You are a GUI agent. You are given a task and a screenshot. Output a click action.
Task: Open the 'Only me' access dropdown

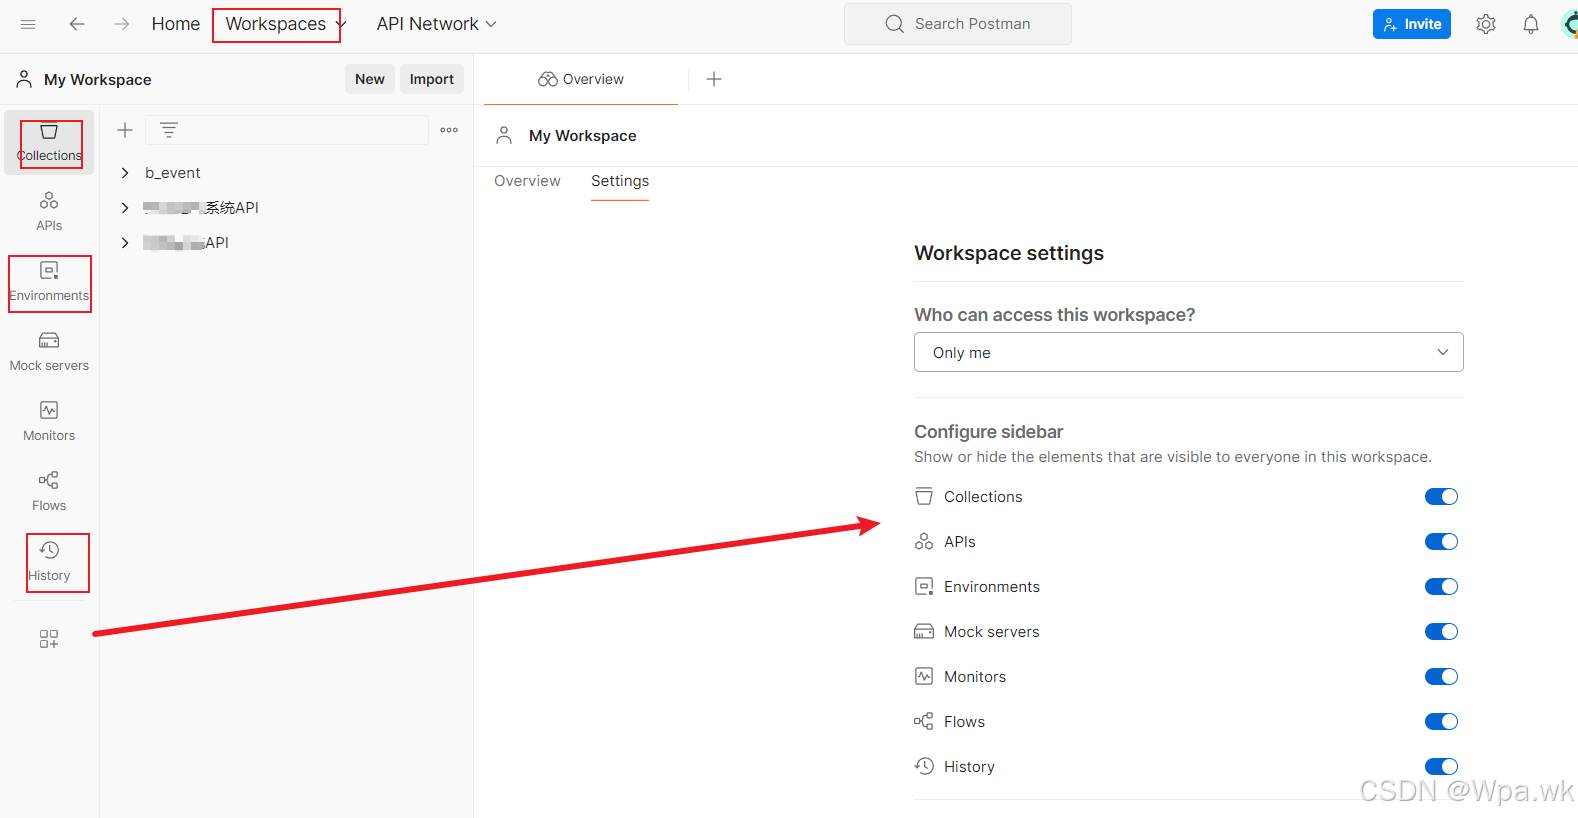click(x=1188, y=352)
